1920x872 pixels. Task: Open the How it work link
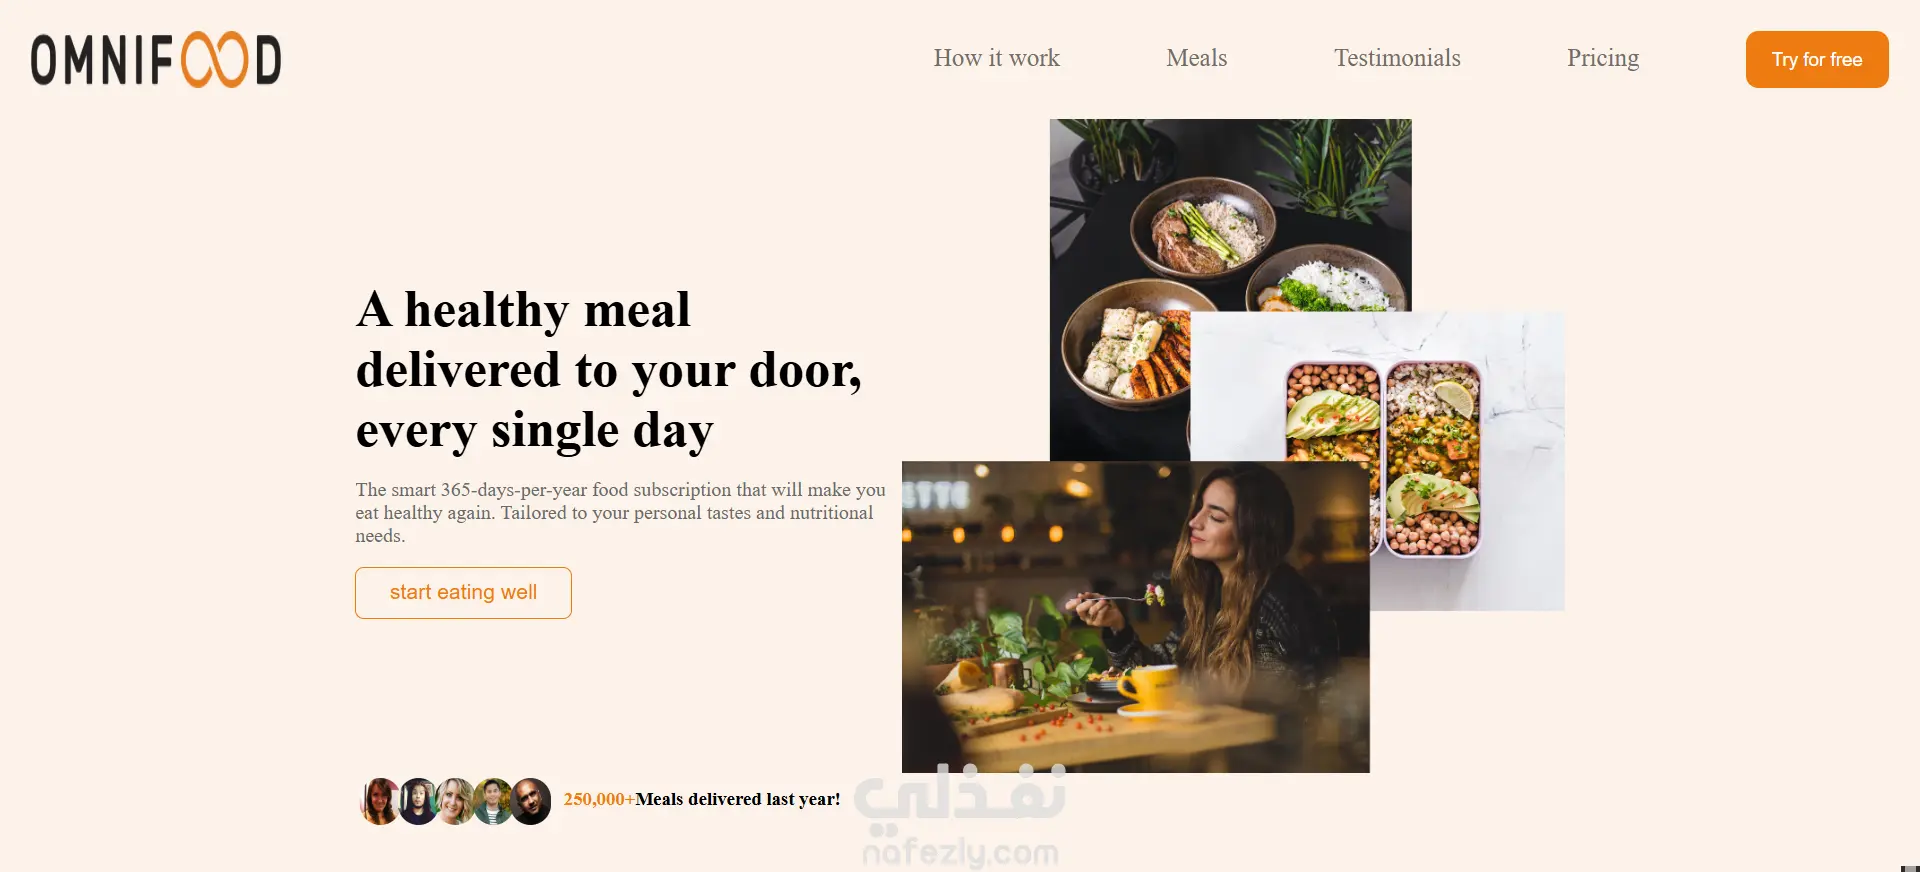point(996,58)
